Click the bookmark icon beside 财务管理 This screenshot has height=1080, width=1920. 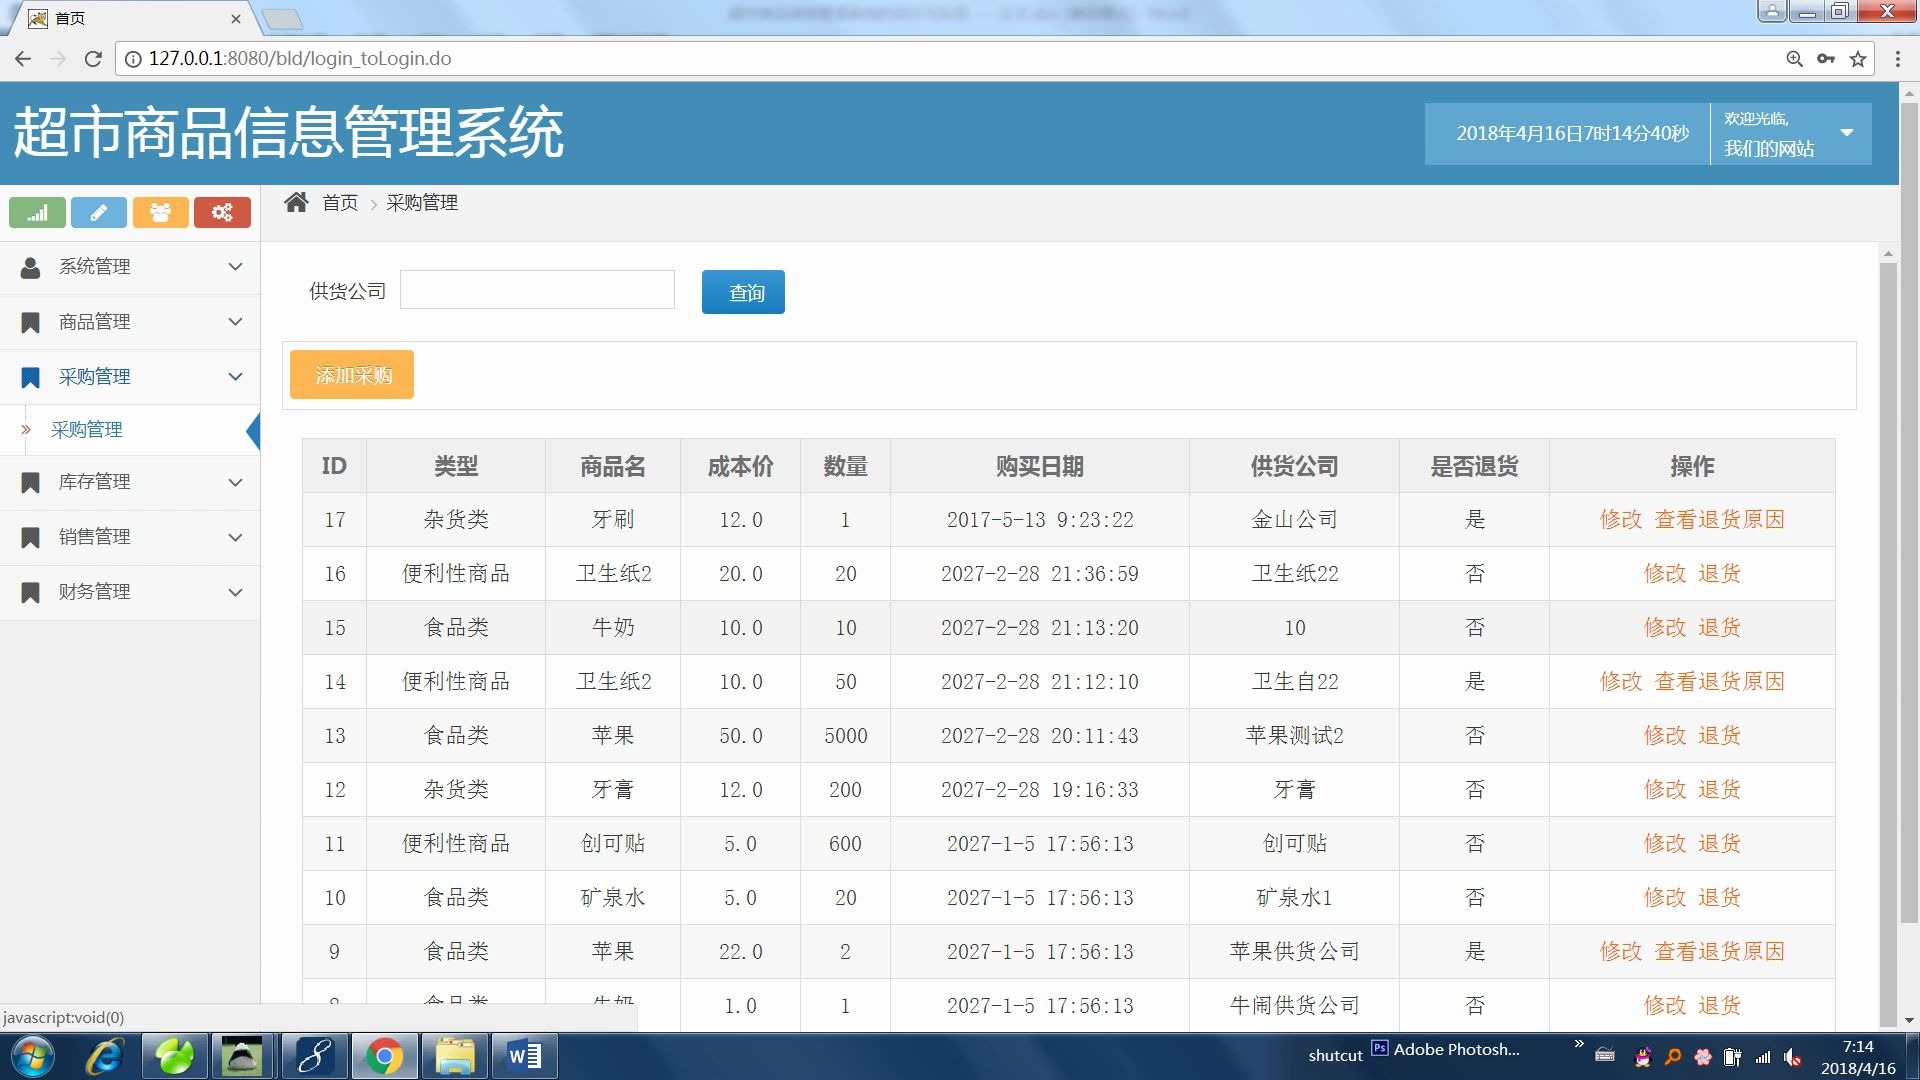coord(30,592)
